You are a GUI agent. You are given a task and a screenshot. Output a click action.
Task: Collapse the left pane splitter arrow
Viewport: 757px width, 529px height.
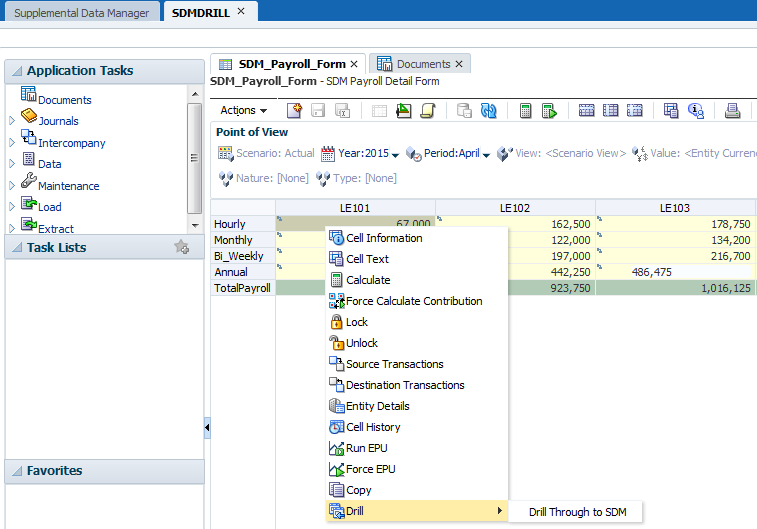pyautogui.click(x=207, y=428)
